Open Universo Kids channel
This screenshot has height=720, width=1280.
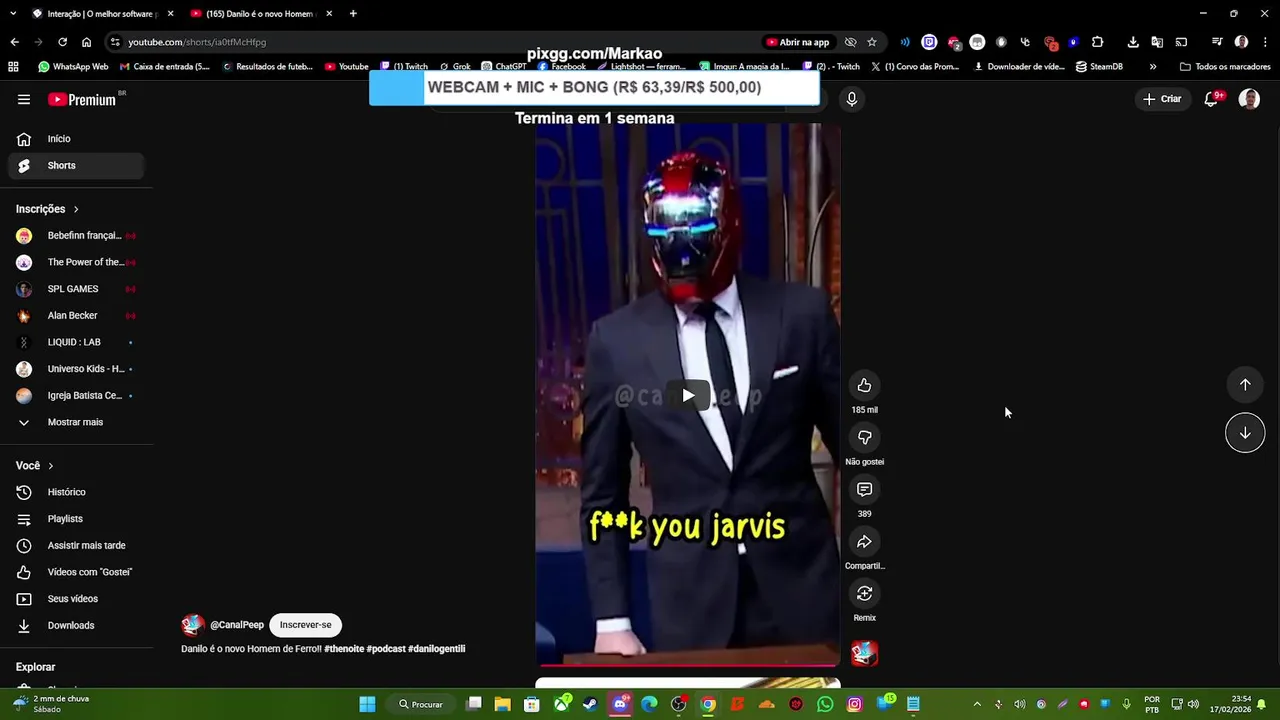tap(76, 369)
